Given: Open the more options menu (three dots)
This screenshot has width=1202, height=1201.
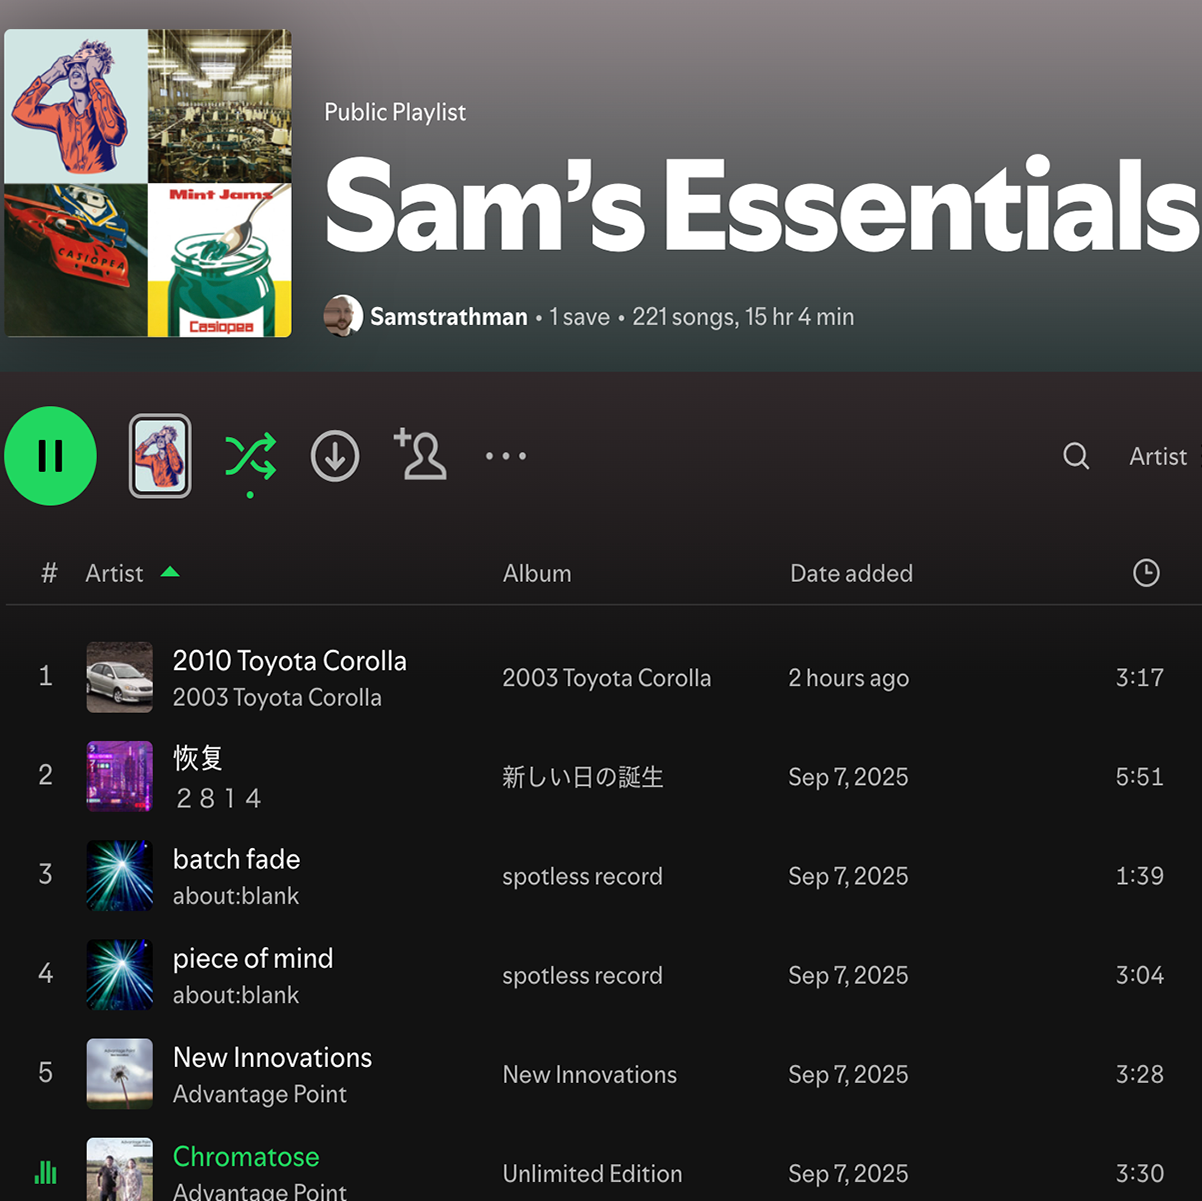Looking at the screenshot, I should coord(505,455).
